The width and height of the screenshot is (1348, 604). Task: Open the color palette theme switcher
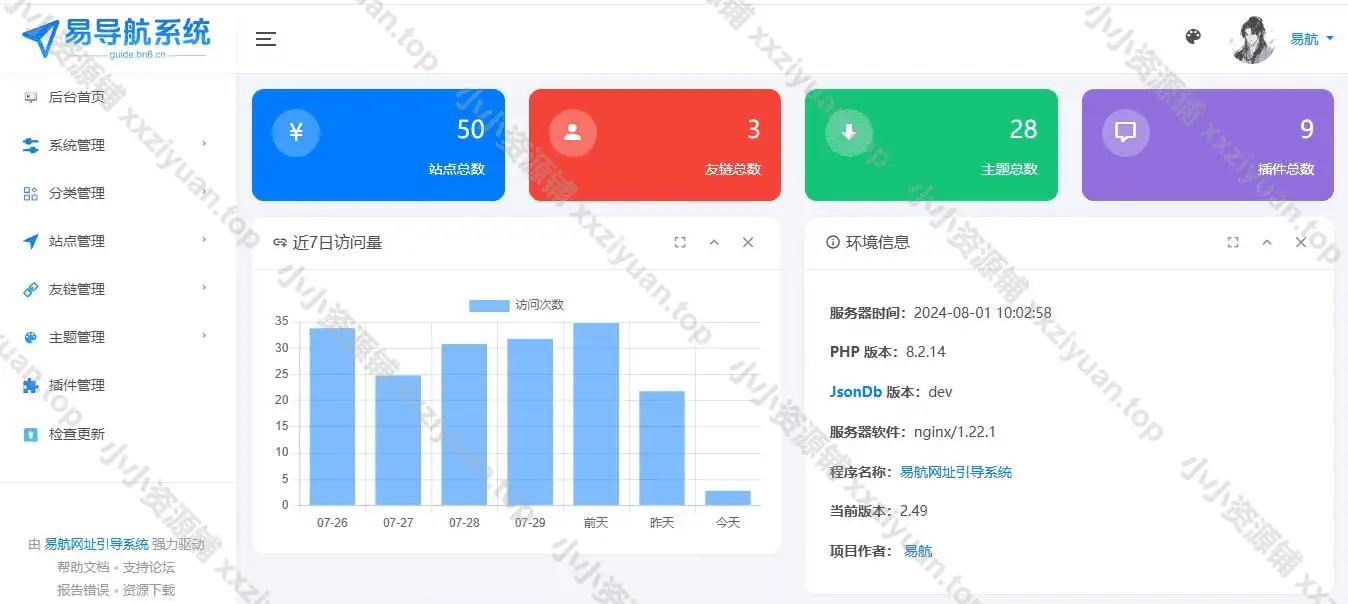tap(1192, 37)
